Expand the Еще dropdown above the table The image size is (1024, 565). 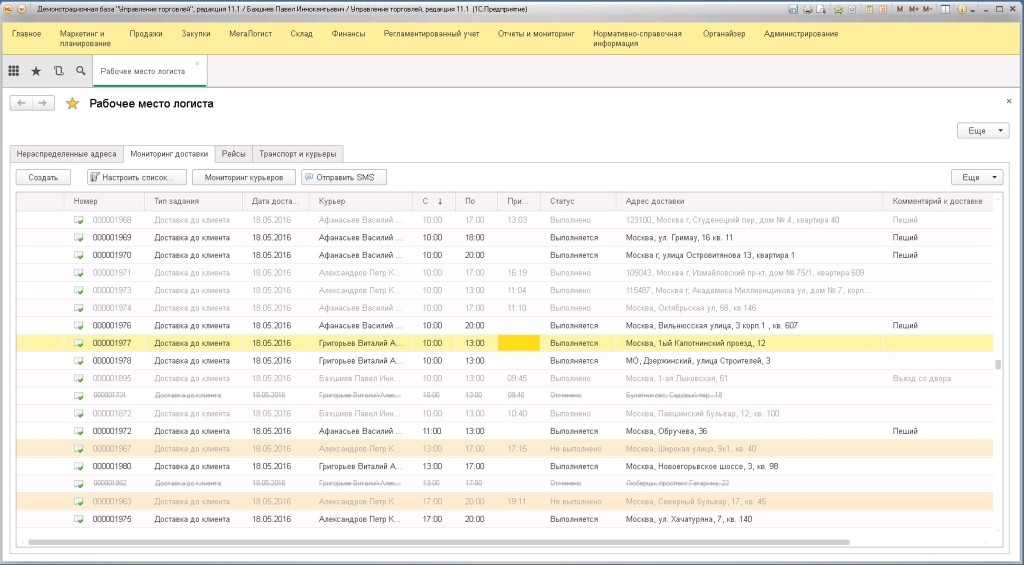(x=977, y=177)
